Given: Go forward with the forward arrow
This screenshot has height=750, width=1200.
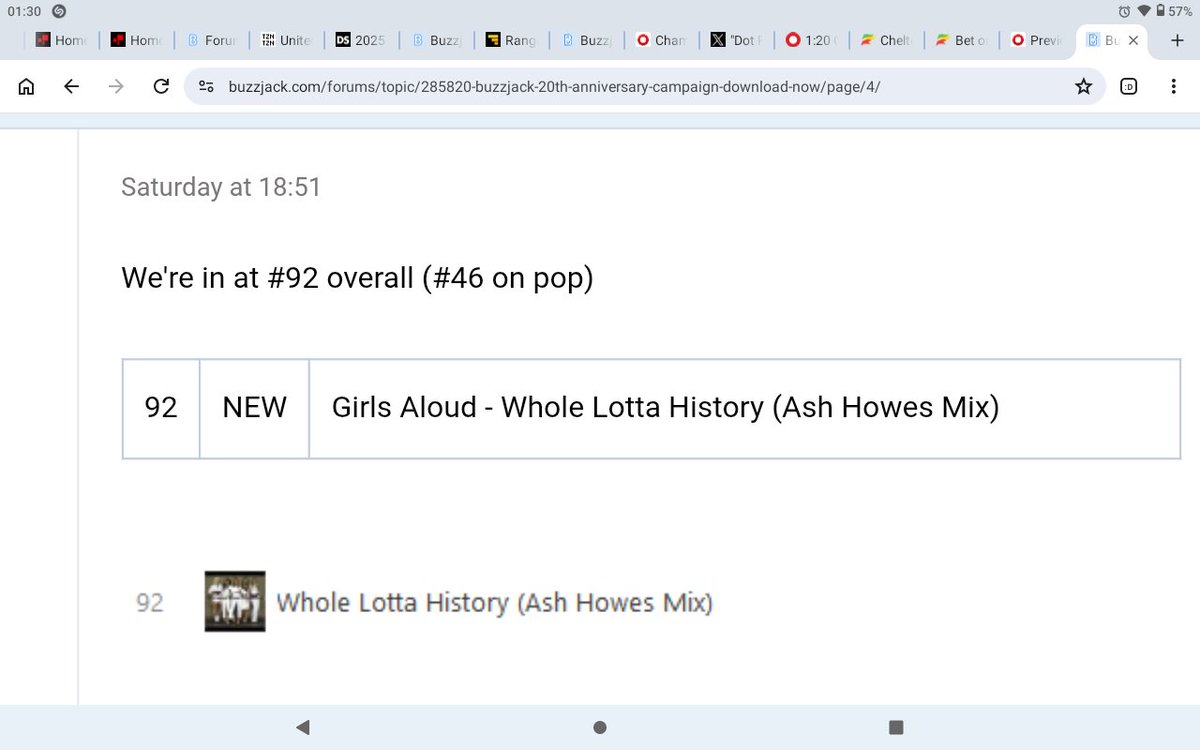Looking at the screenshot, I should tap(116, 87).
